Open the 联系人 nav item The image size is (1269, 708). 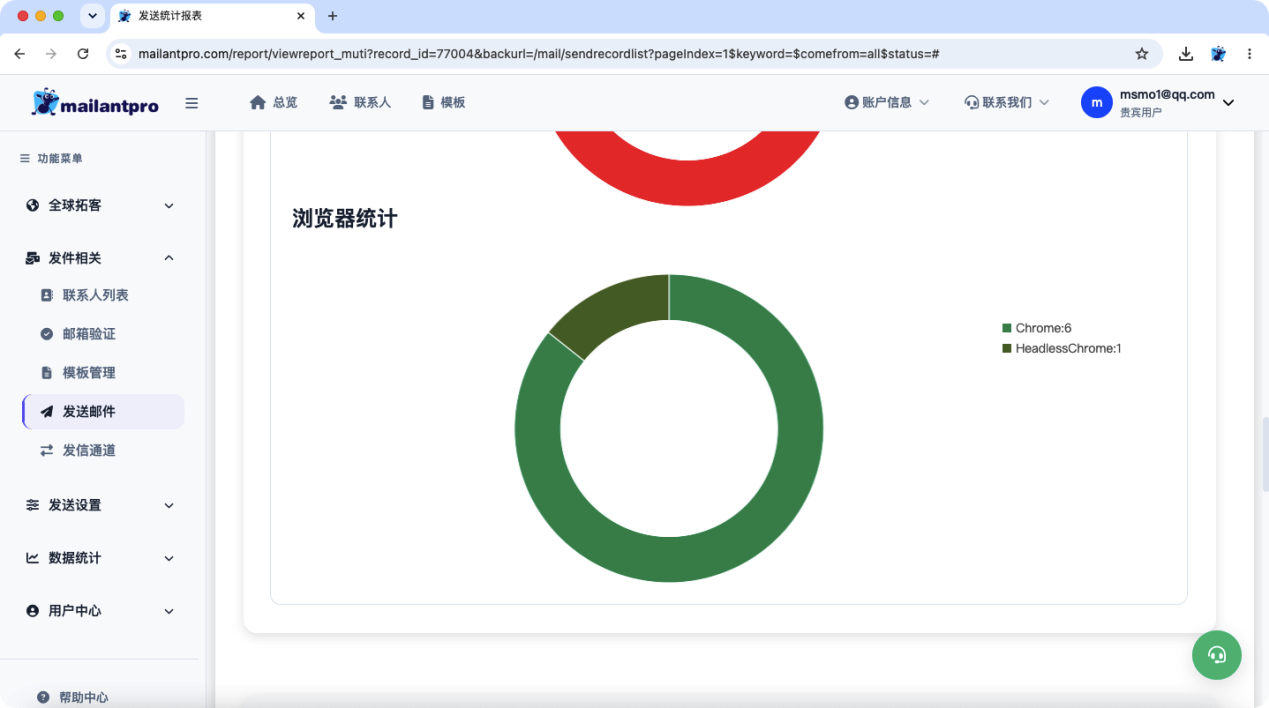(360, 102)
